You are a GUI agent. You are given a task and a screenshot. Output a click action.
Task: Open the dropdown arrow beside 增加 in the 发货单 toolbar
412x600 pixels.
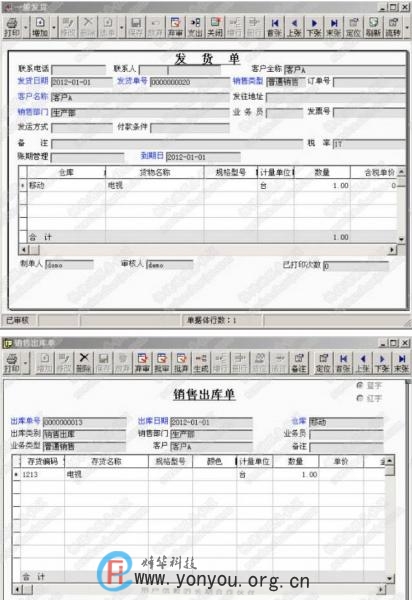(54, 28)
